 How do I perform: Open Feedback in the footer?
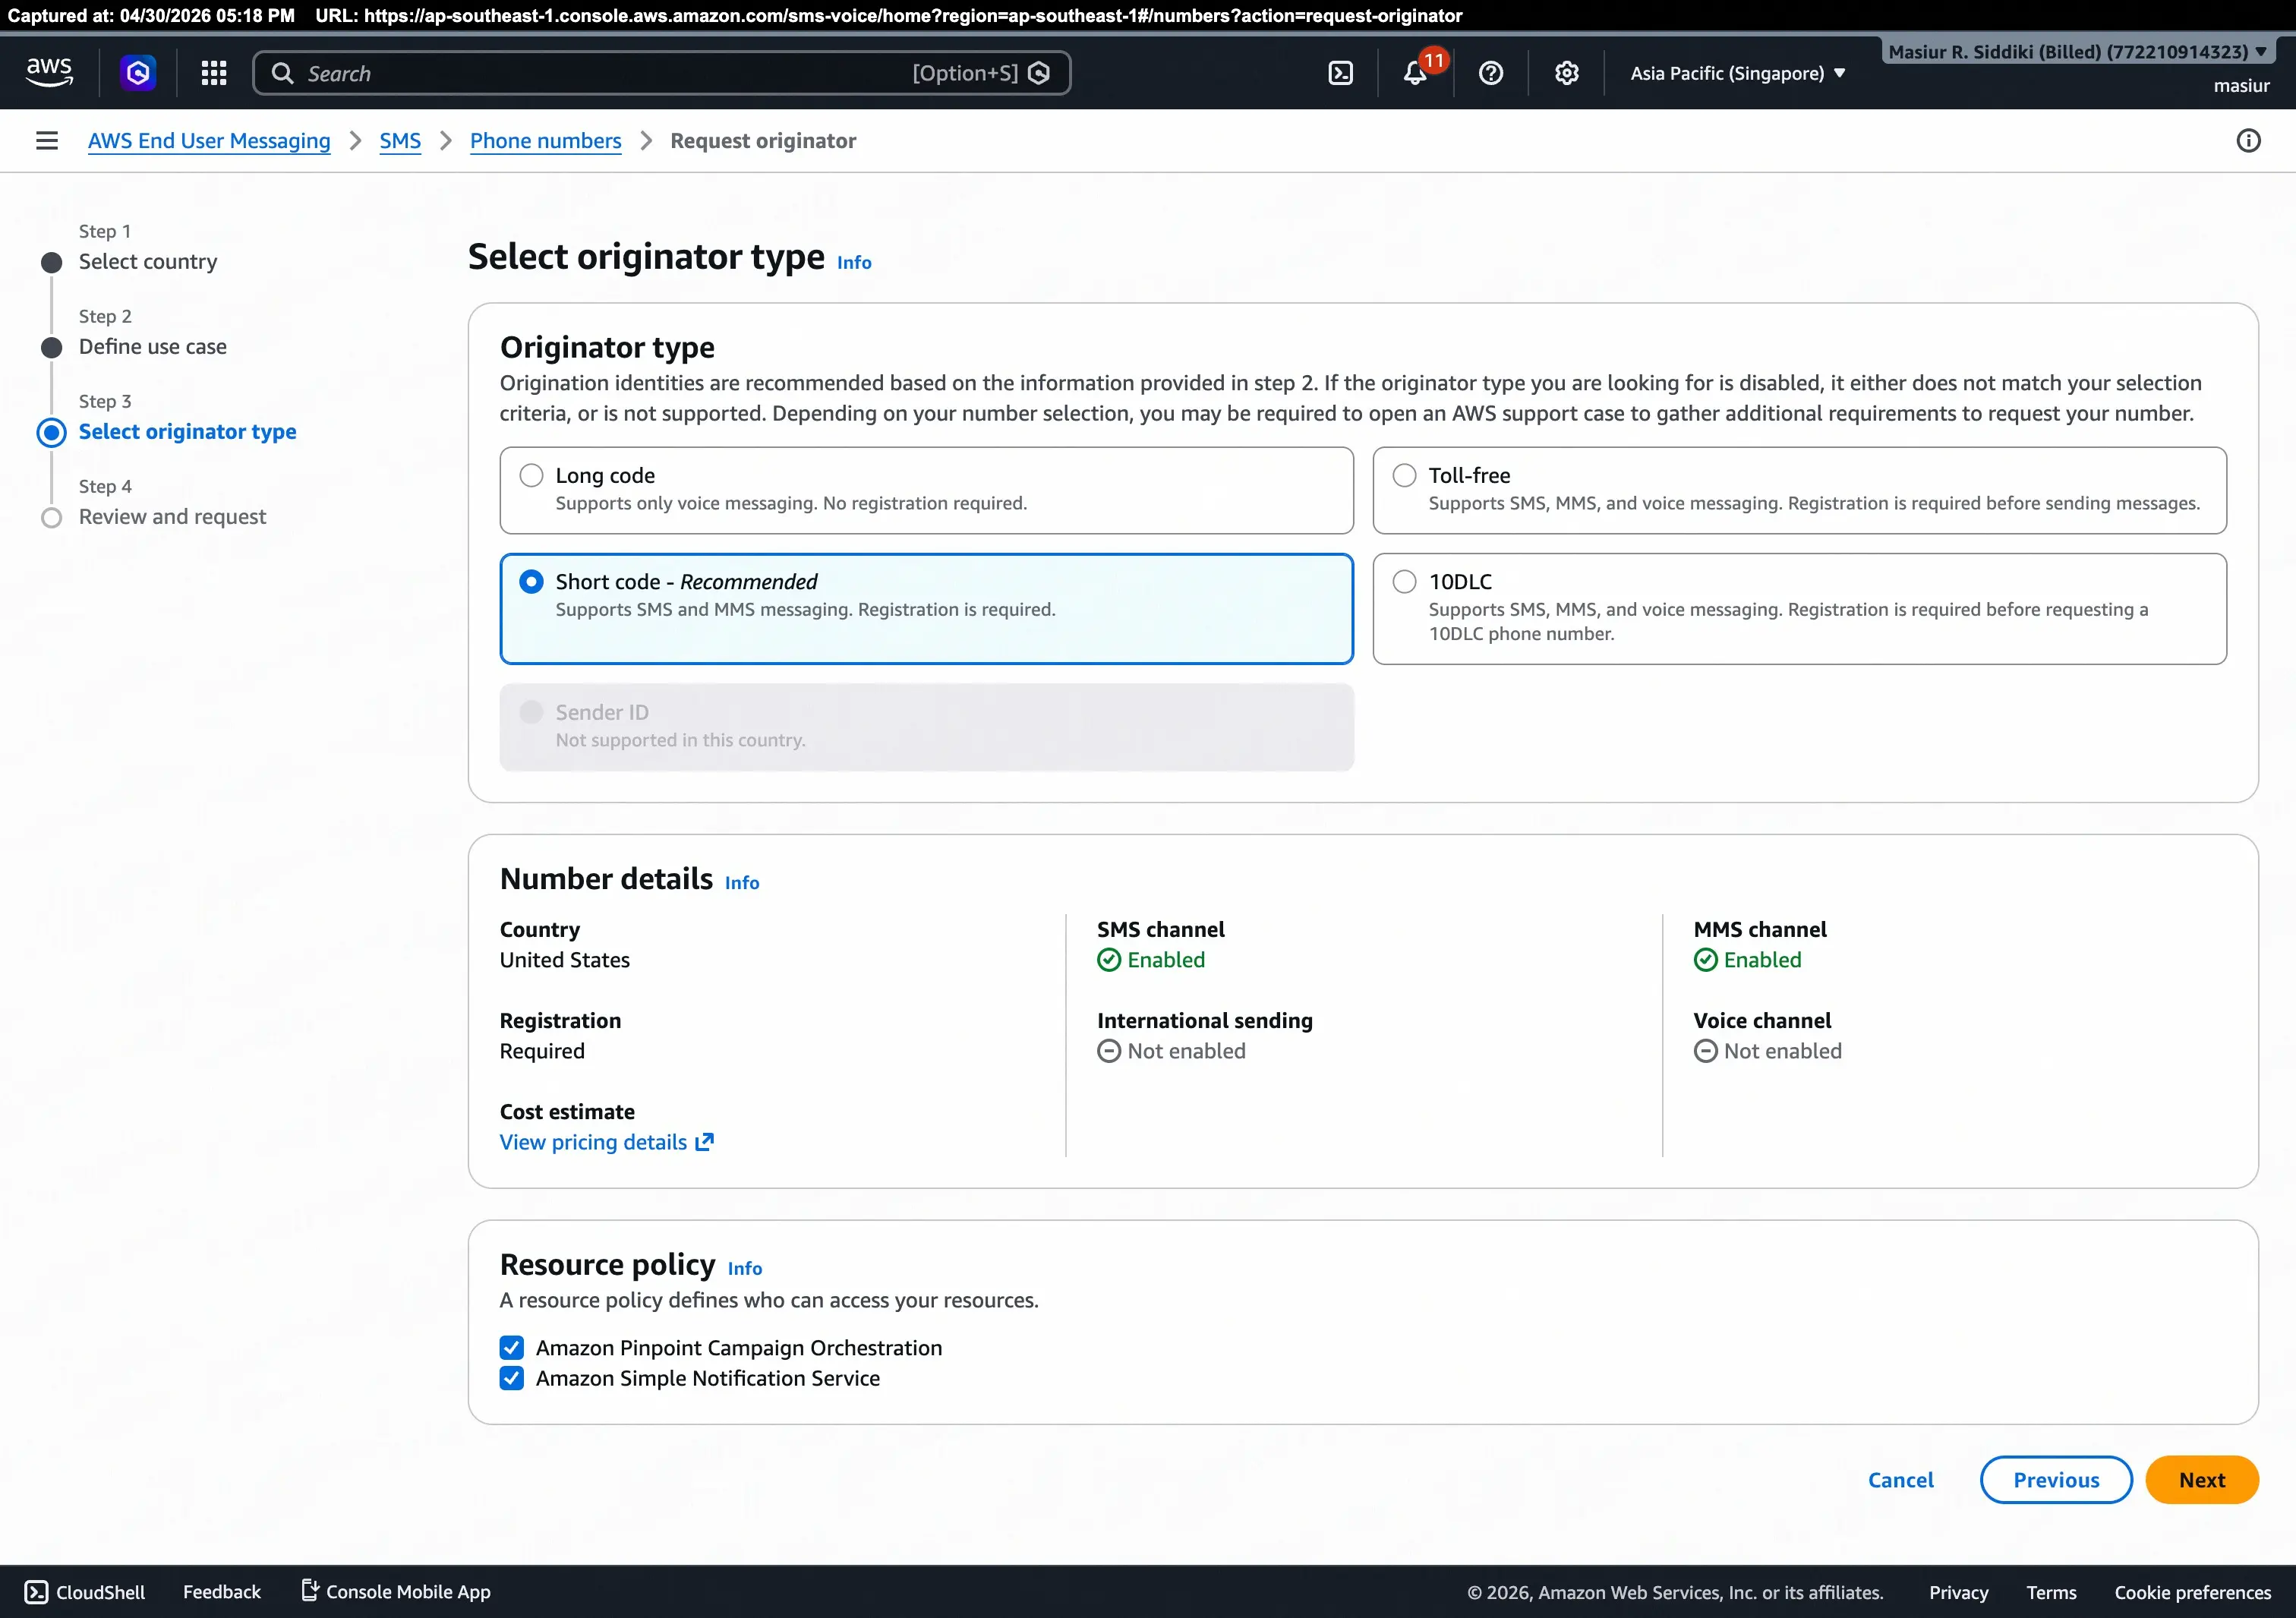(x=222, y=1592)
